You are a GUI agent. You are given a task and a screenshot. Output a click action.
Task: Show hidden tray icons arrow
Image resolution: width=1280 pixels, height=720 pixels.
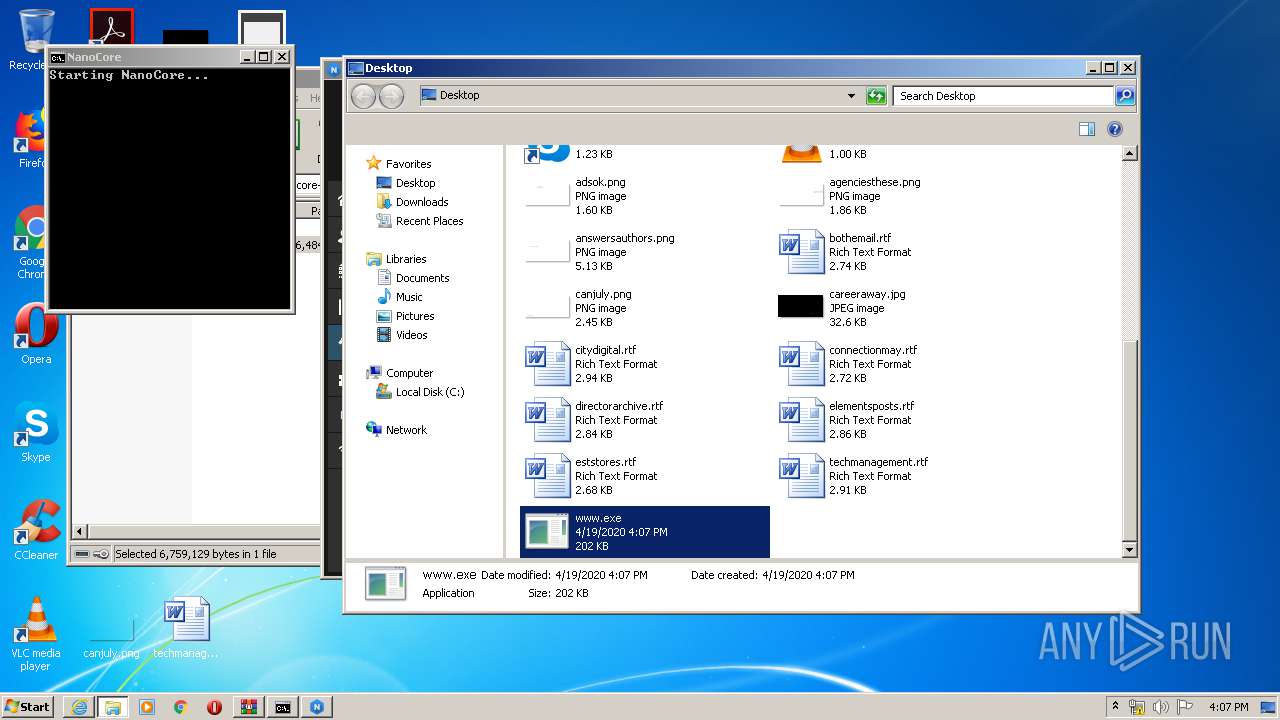1115,706
